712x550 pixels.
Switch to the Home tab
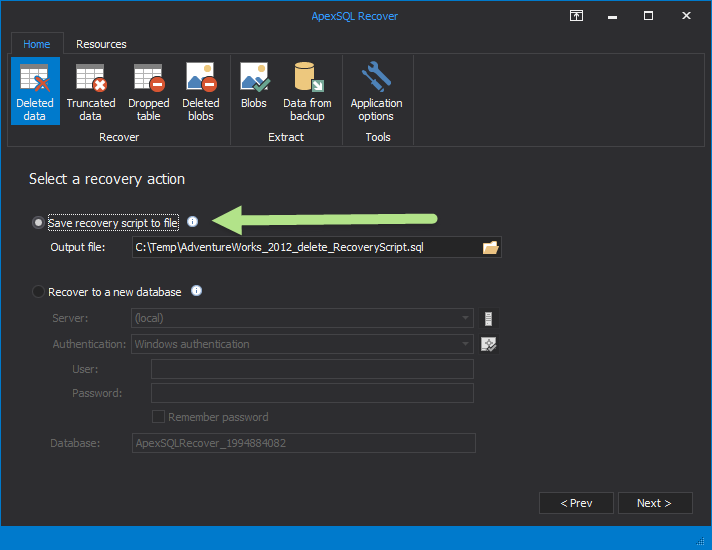37,44
